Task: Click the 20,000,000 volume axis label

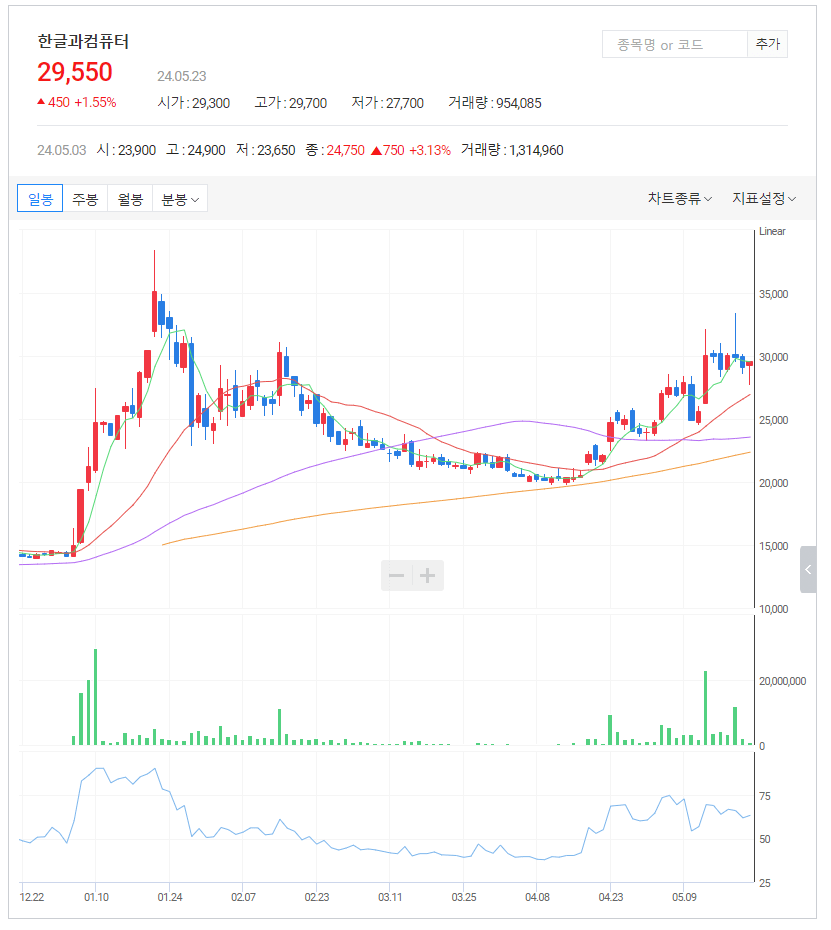Action: [x=782, y=681]
